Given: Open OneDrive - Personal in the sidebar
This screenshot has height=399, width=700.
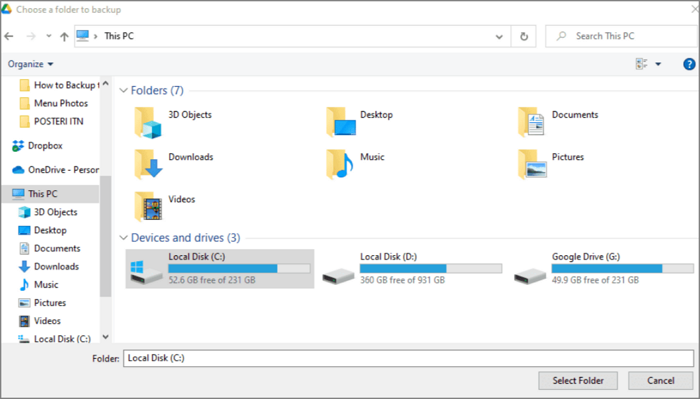Looking at the screenshot, I should [x=56, y=170].
